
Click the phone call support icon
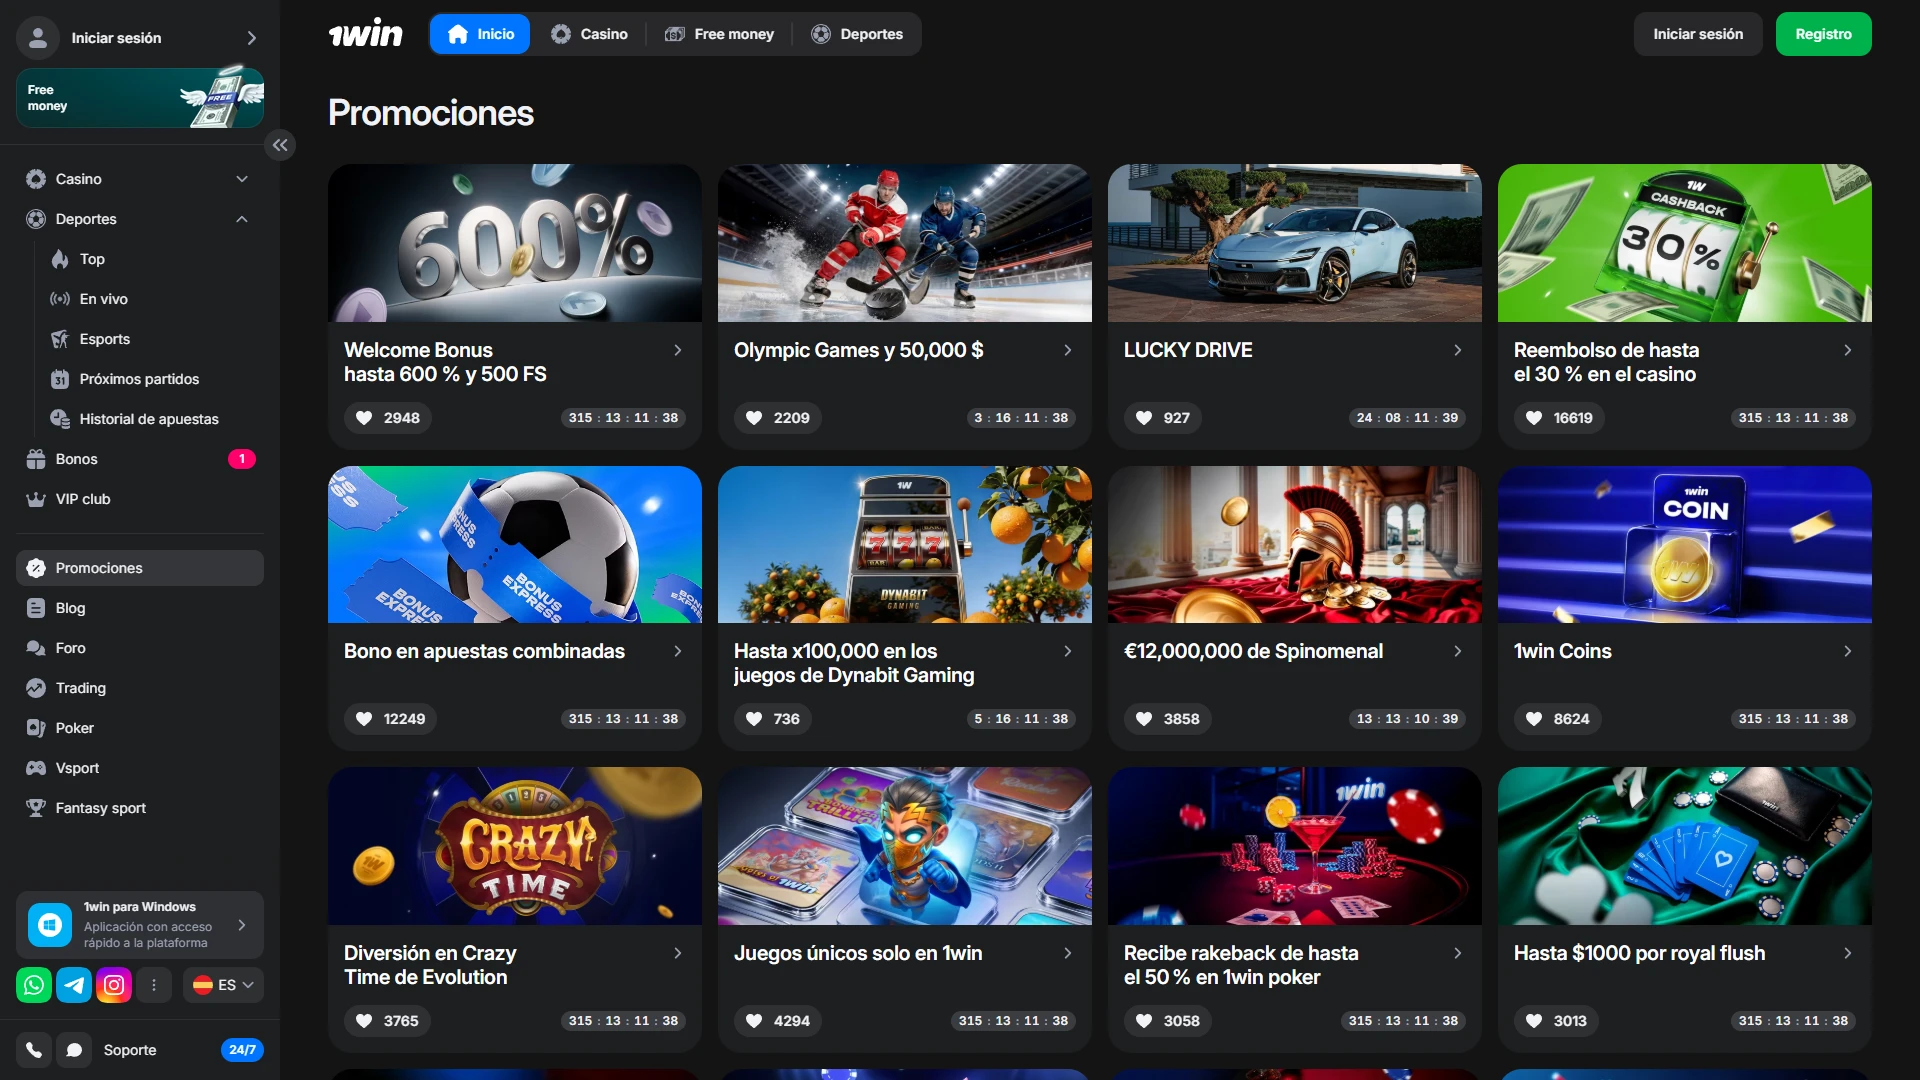coord(34,1050)
